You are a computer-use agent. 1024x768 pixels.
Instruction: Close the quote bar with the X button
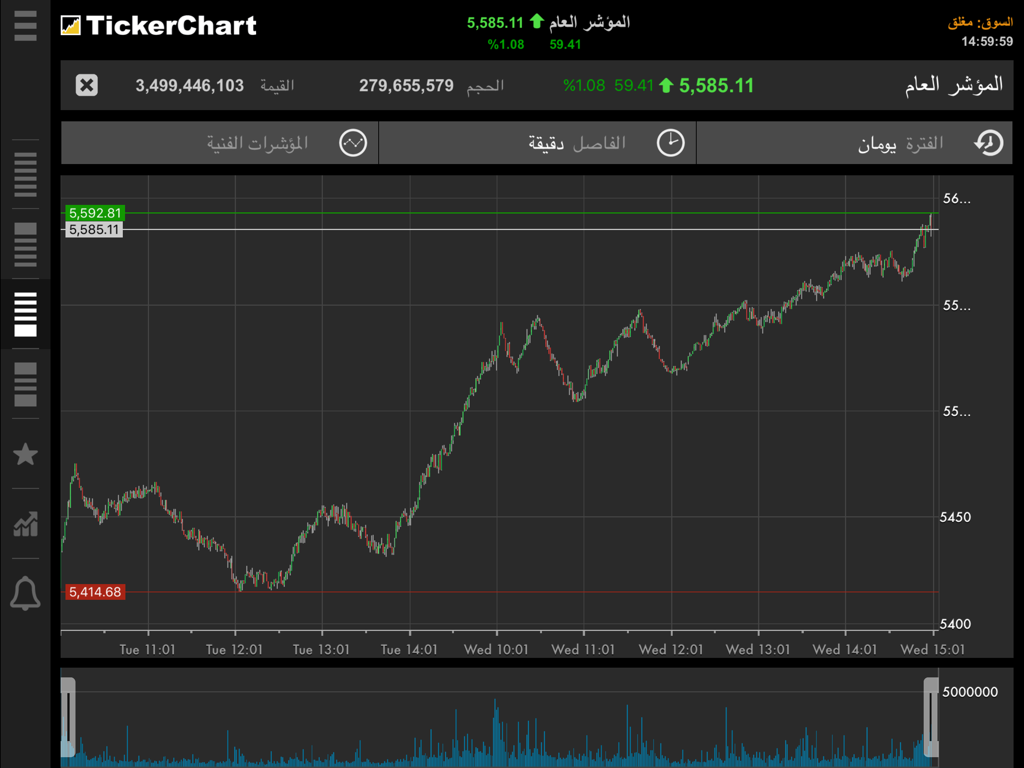pos(86,85)
